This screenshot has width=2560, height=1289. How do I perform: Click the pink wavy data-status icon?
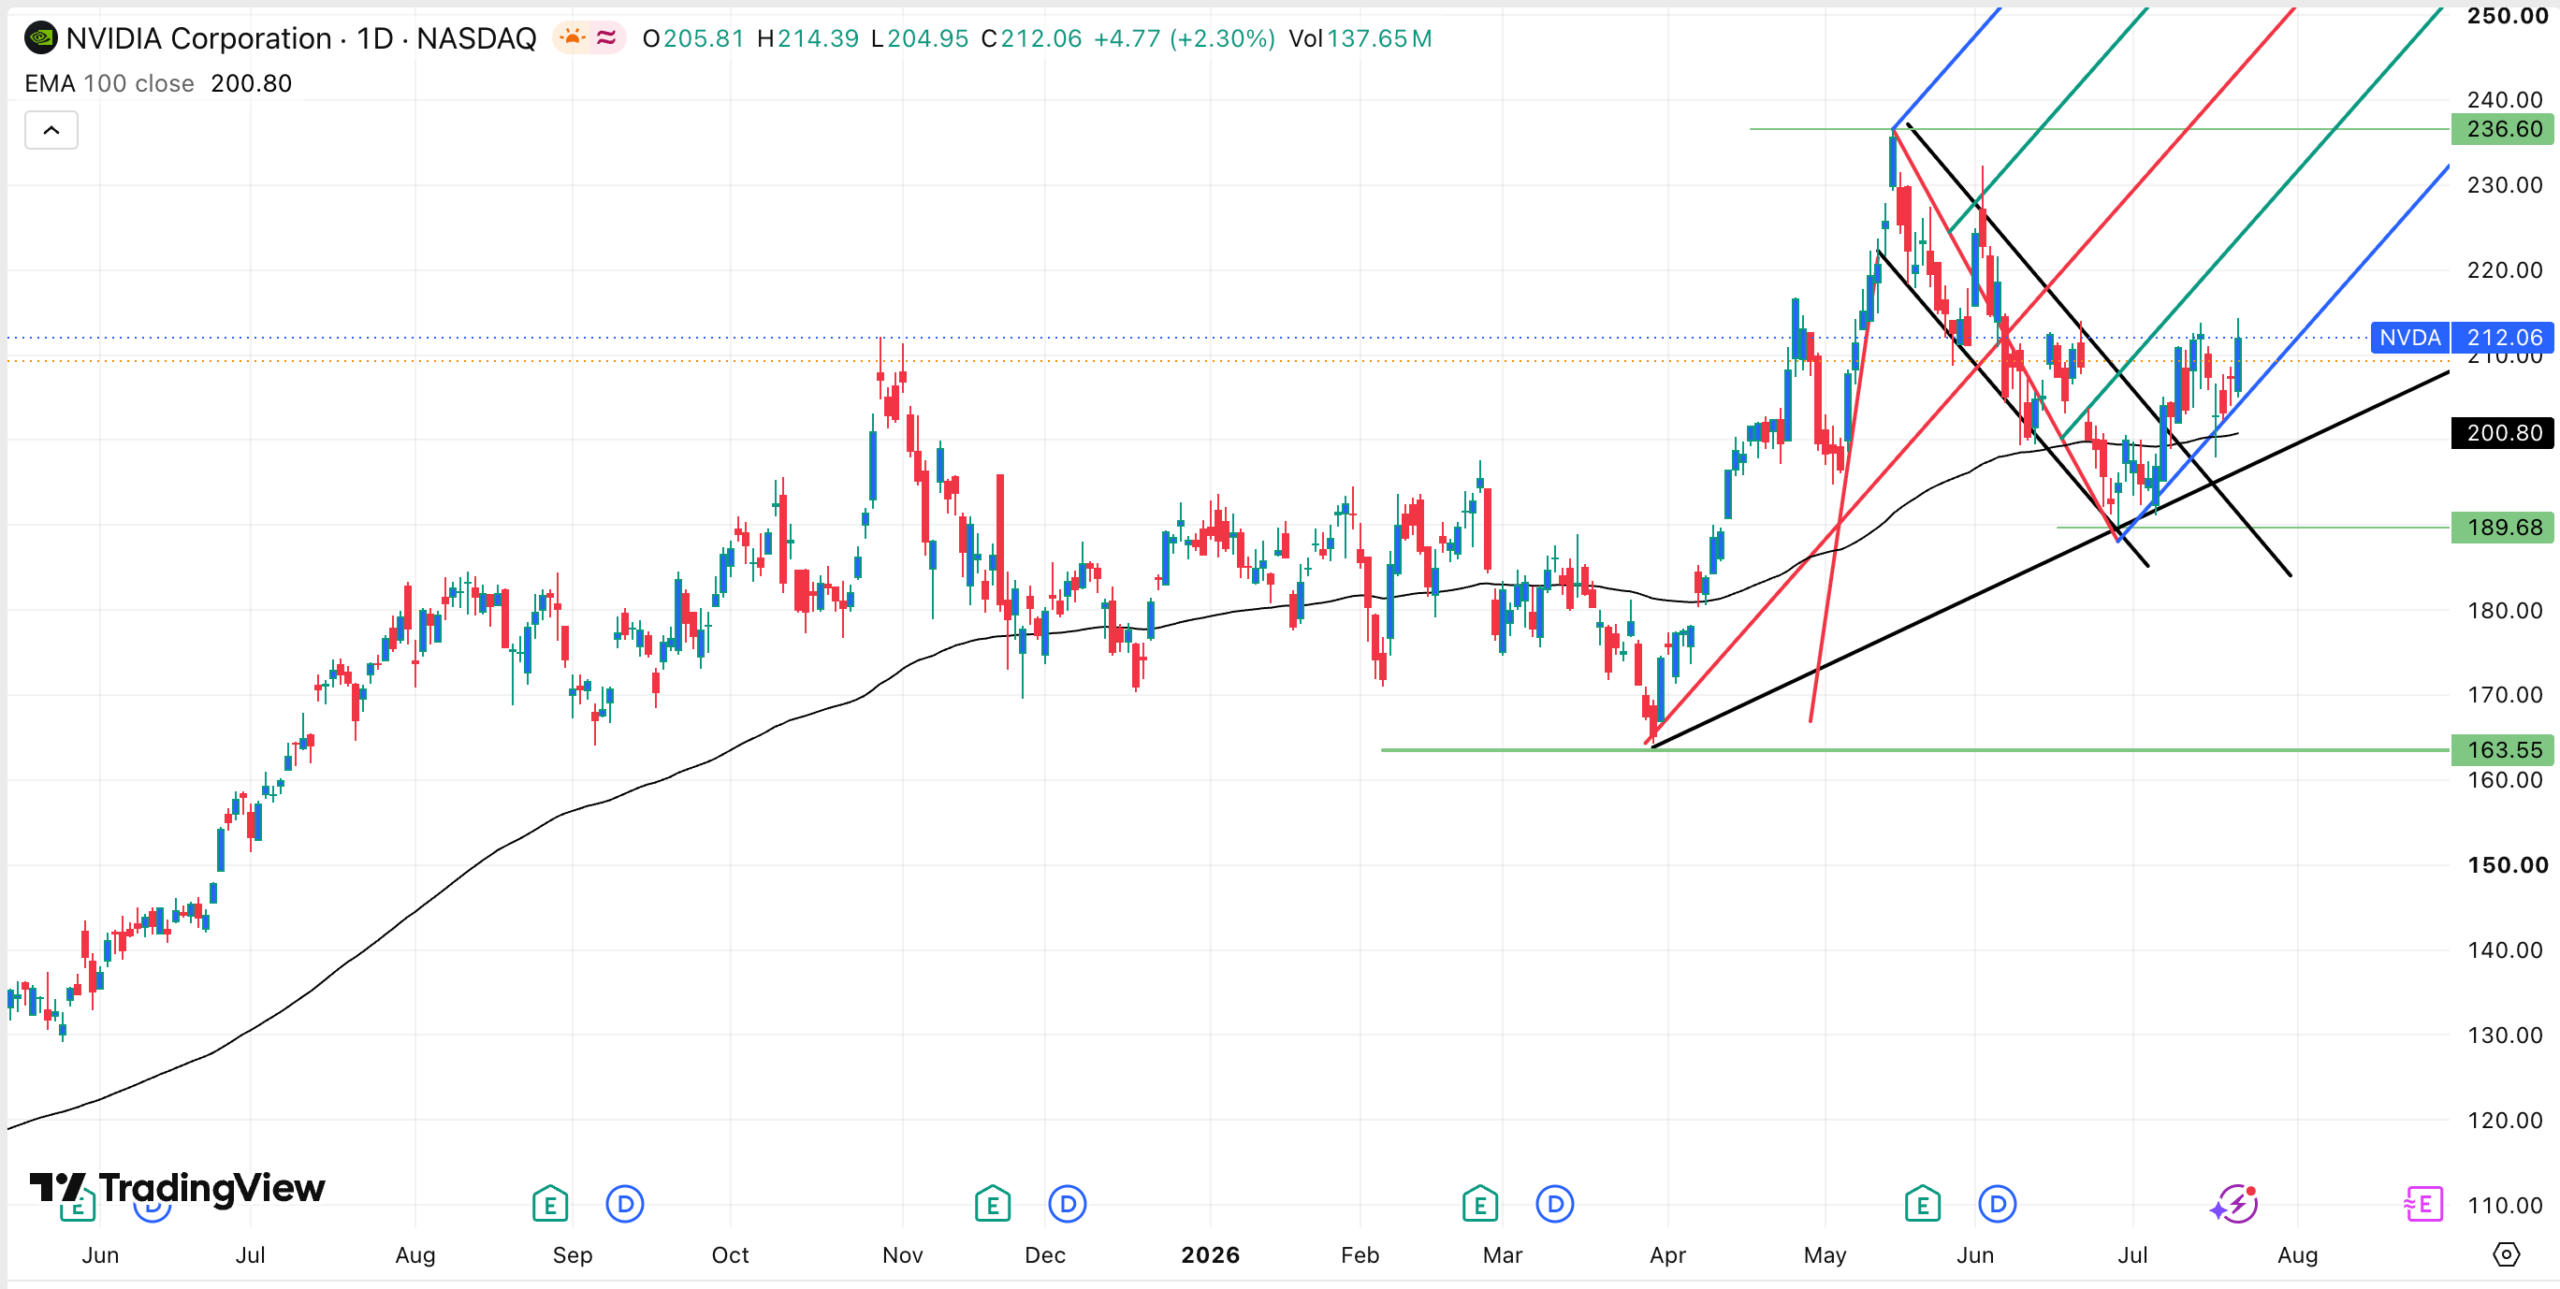(x=606, y=38)
